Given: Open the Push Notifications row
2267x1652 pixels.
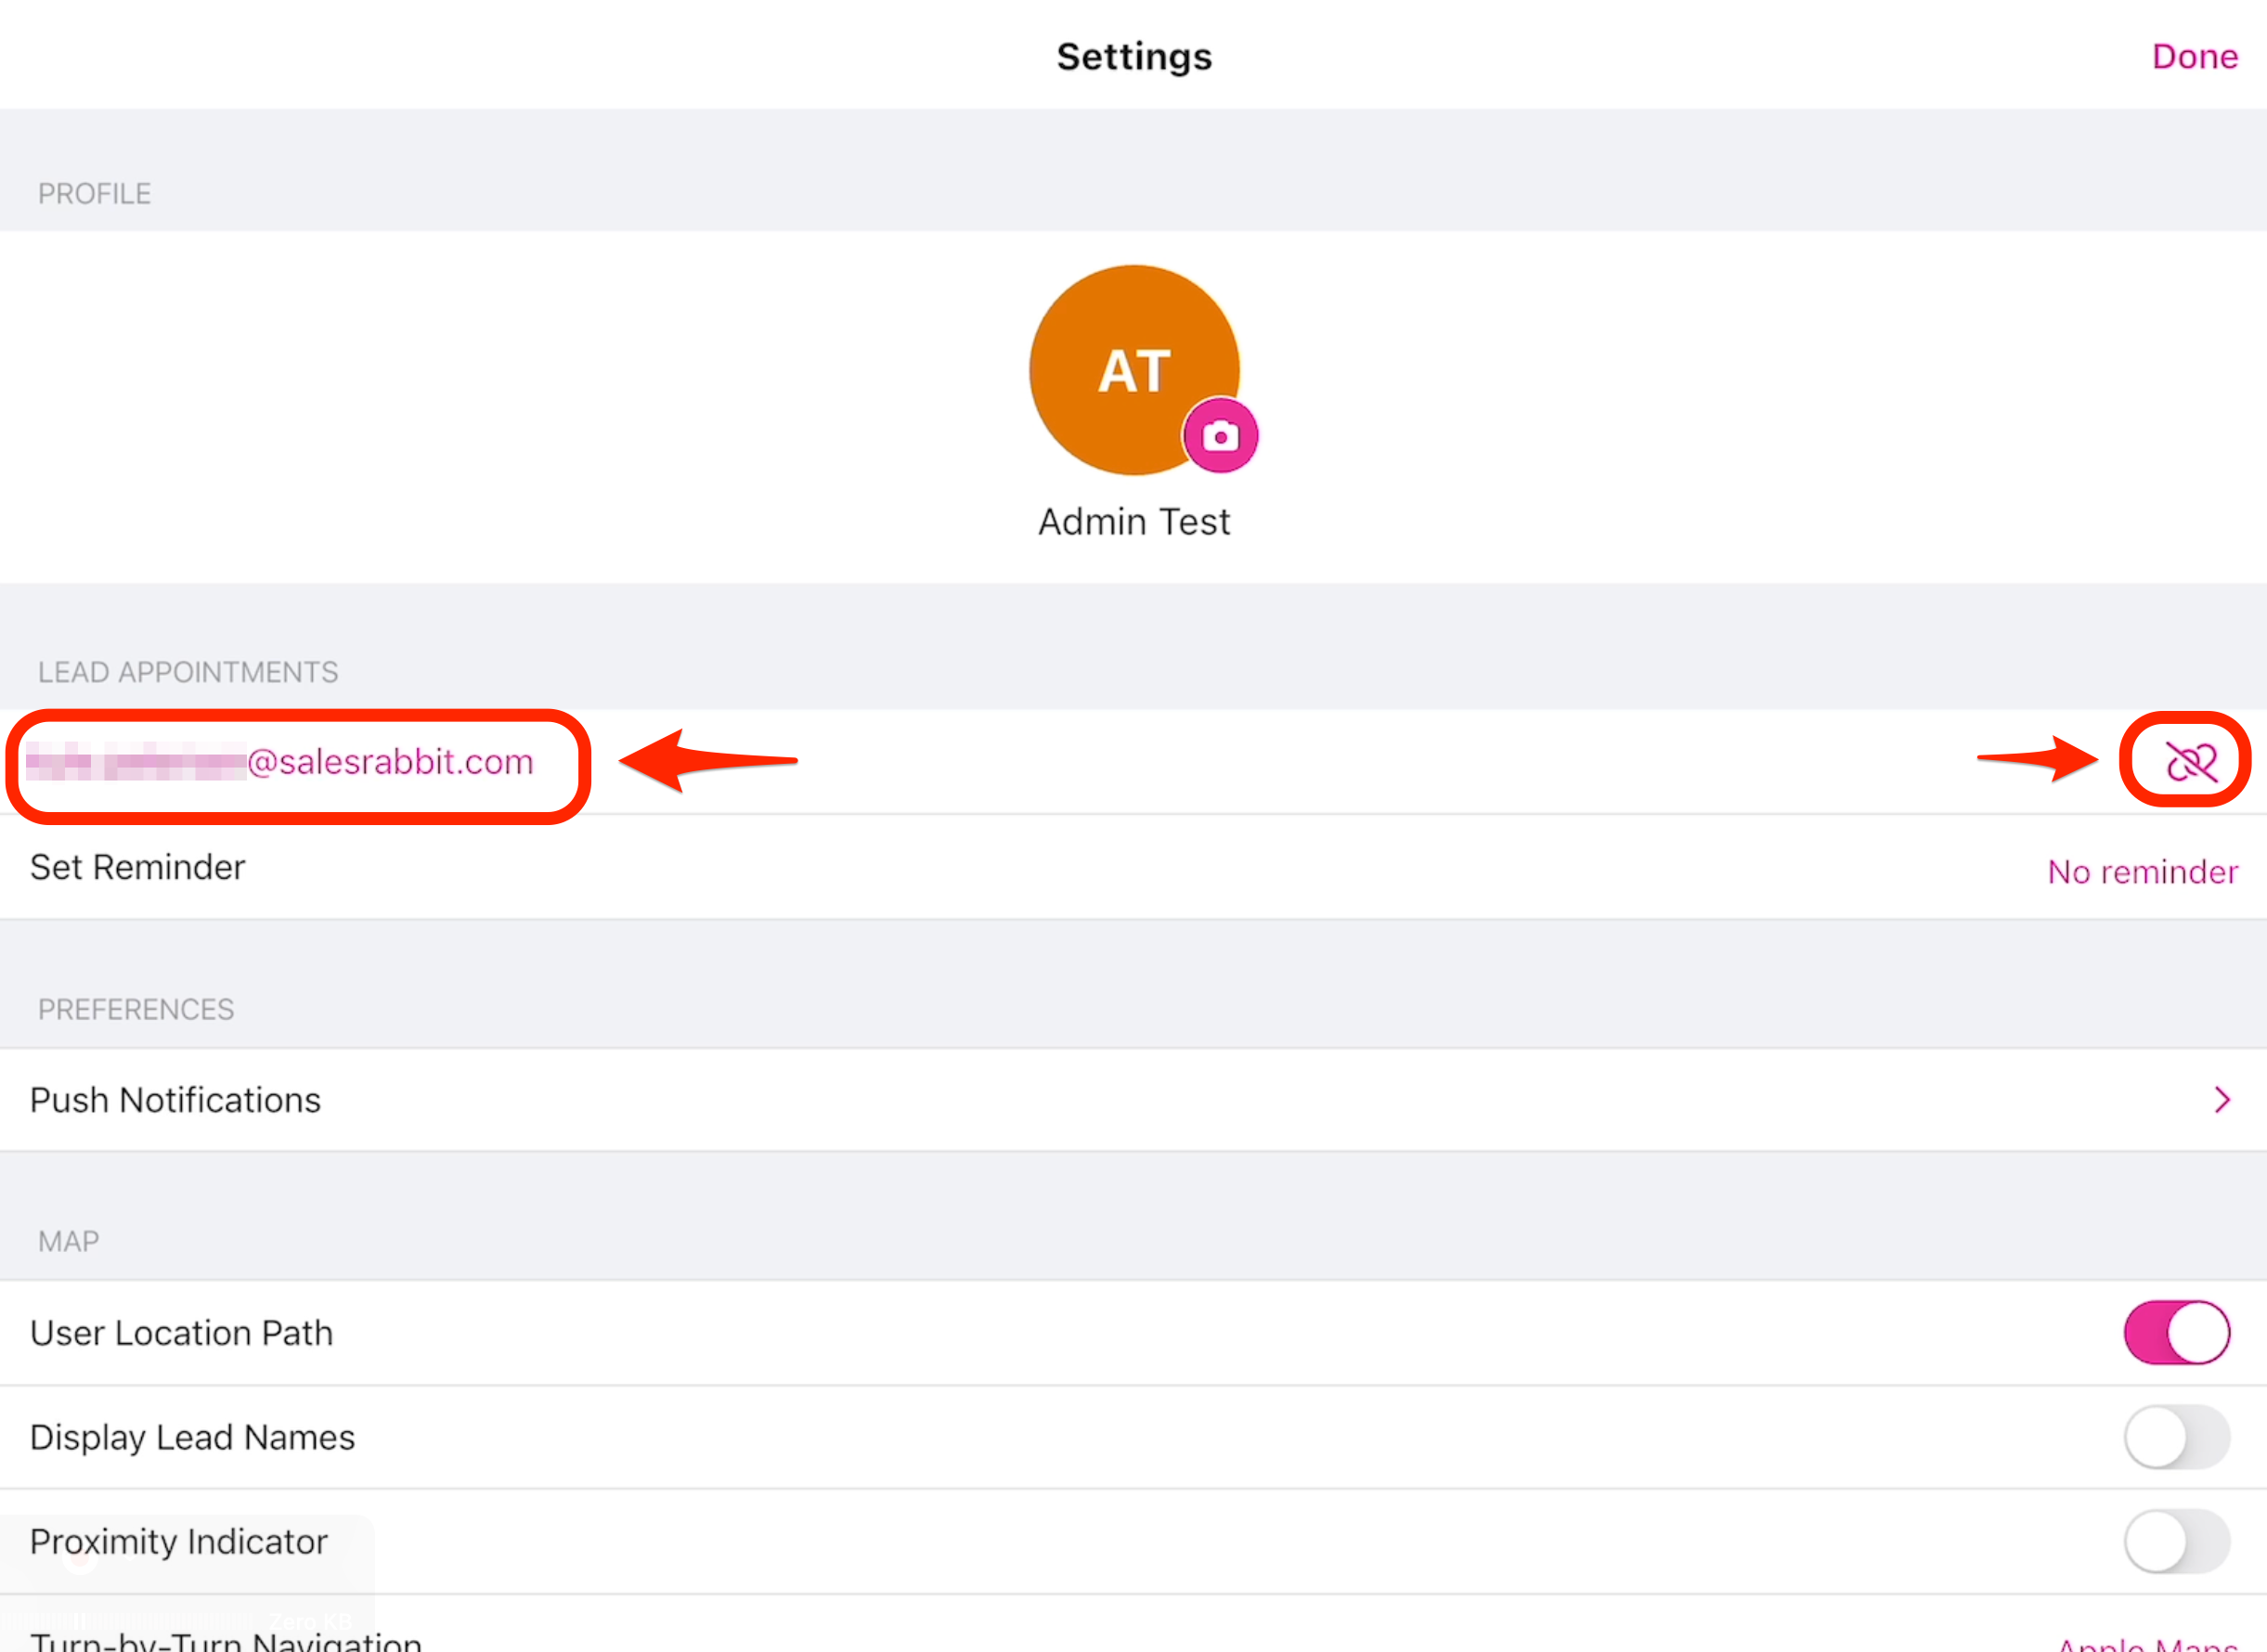Looking at the screenshot, I should tap(176, 1100).
